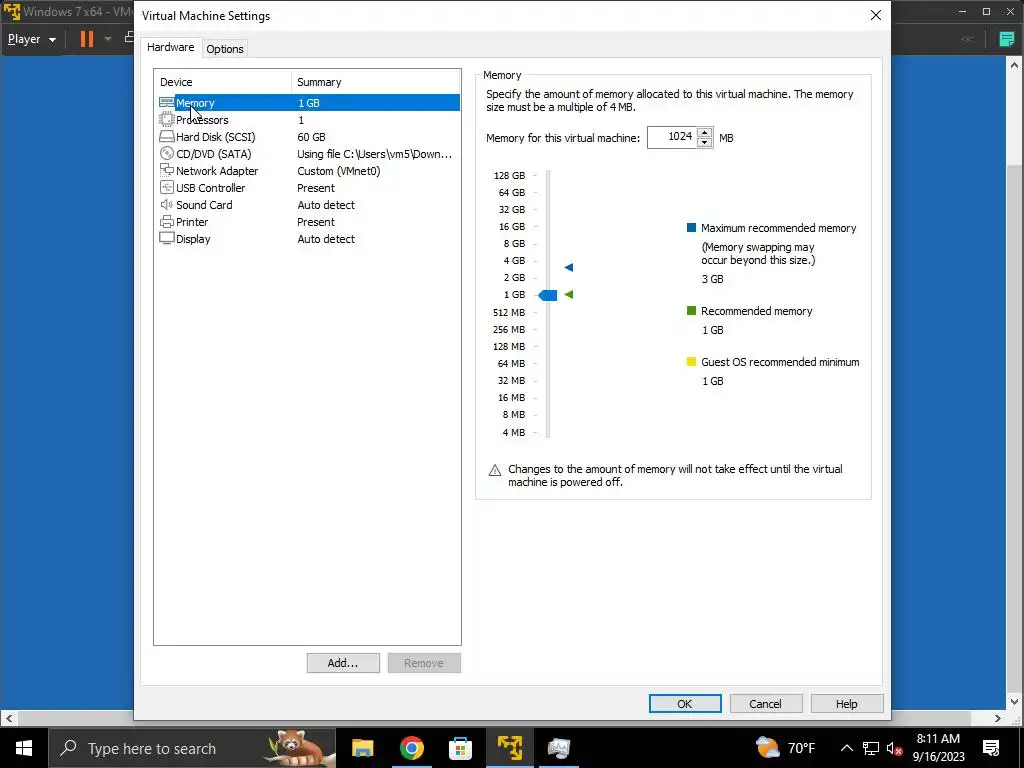This screenshot has width=1024, height=768.
Task: Switch to the Hardware tab
Action: [x=170, y=47]
